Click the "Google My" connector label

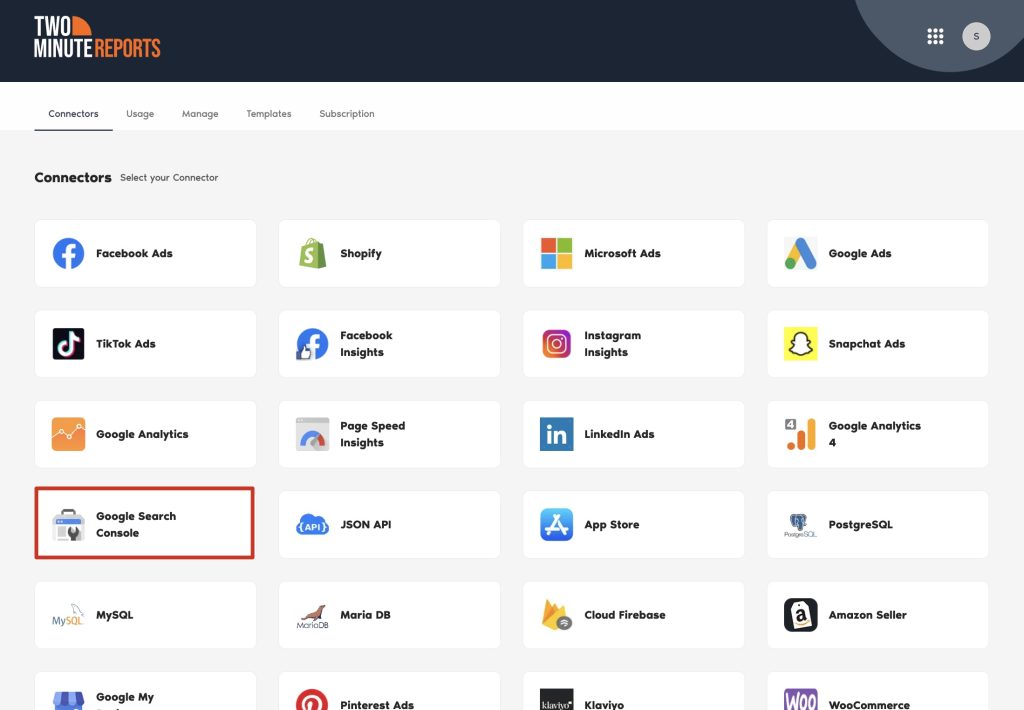pos(125,698)
